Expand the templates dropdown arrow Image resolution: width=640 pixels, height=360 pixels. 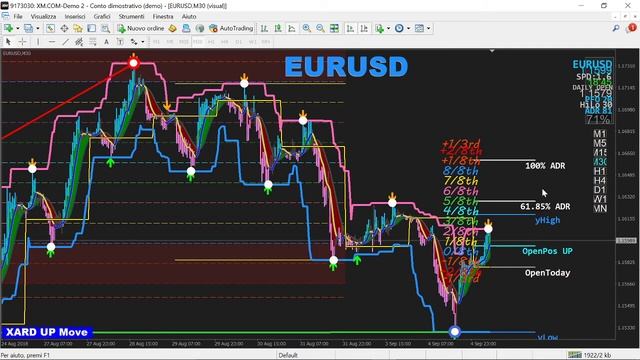pyautogui.click(x=428, y=28)
